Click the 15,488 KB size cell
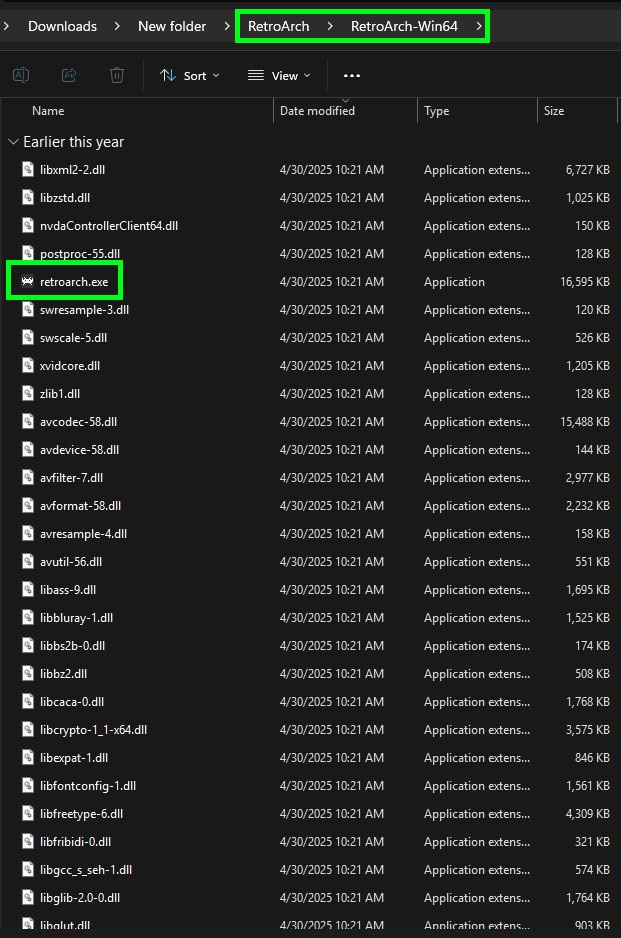This screenshot has width=621, height=938. [x=585, y=422]
